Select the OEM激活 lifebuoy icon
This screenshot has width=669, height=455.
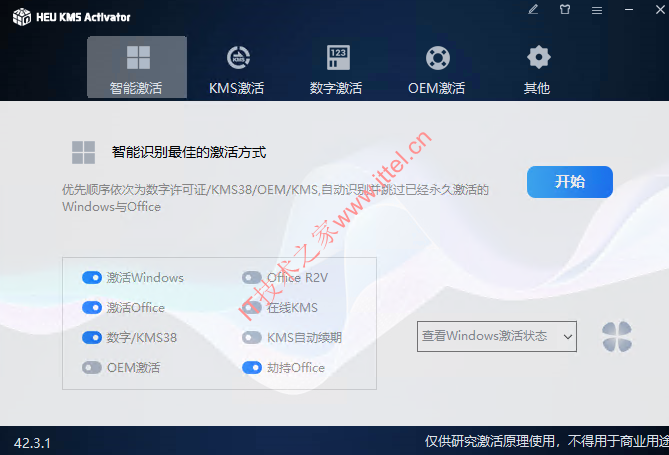438,58
